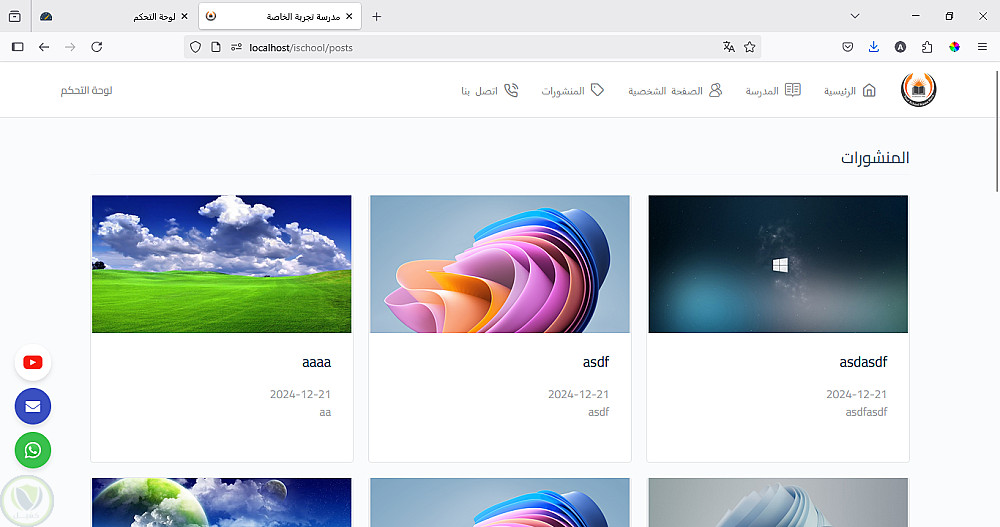Click the tag icon beside المنشورات
The image size is (1000, 527).
[598, 91]
